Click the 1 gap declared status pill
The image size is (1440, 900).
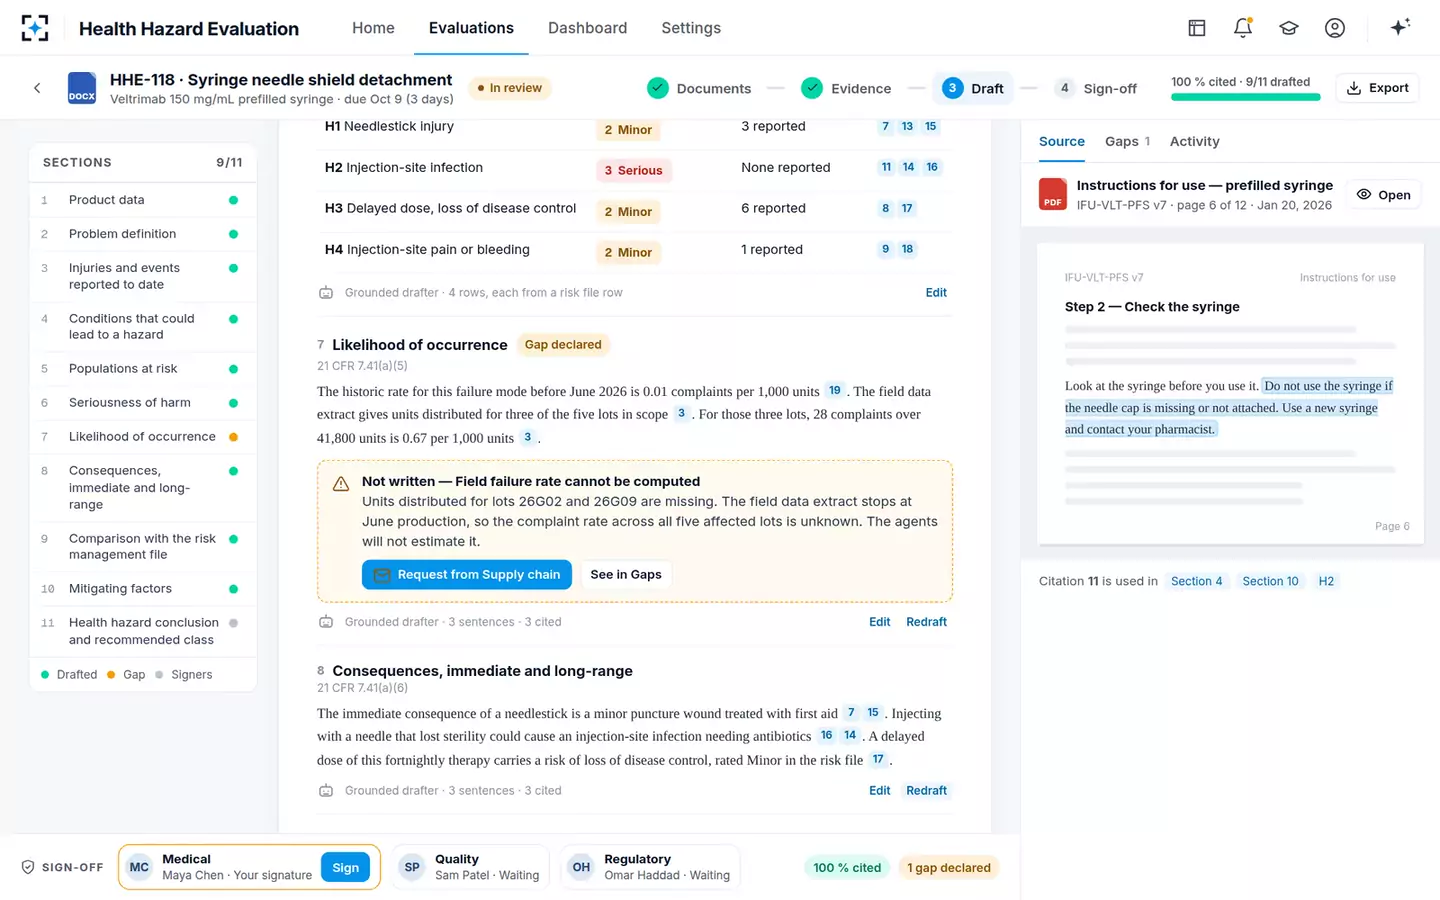(949, 868)
